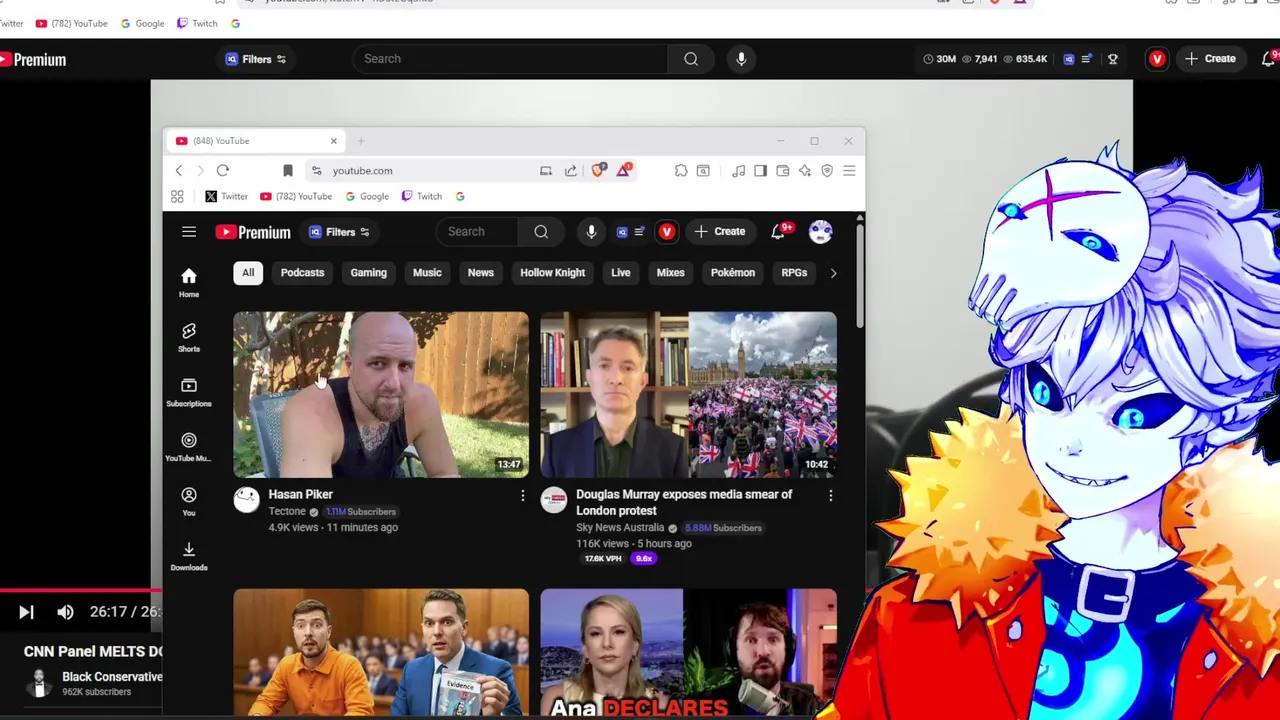This screenshot has height=720, width=1280.
Task: Click the VPN shield icon in inner toolbar
Action: (827, 171)
